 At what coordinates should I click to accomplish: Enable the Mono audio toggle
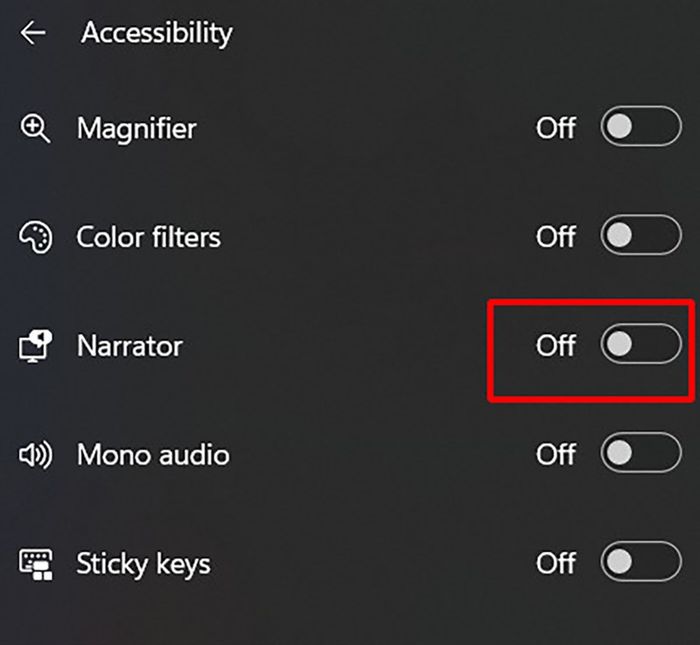click(x=640, y=454)
